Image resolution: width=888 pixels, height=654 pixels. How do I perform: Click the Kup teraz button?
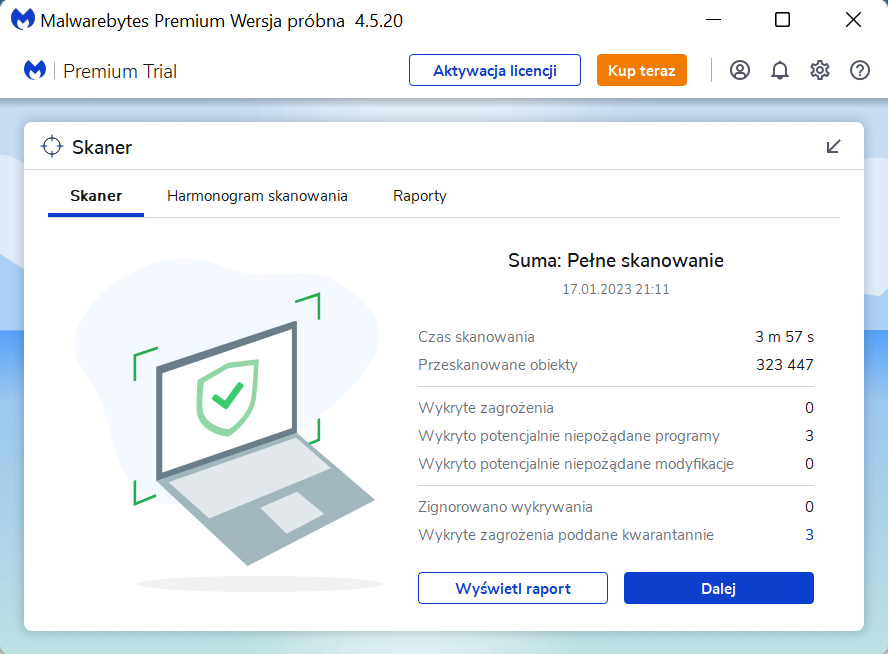[x=642, y=70]
